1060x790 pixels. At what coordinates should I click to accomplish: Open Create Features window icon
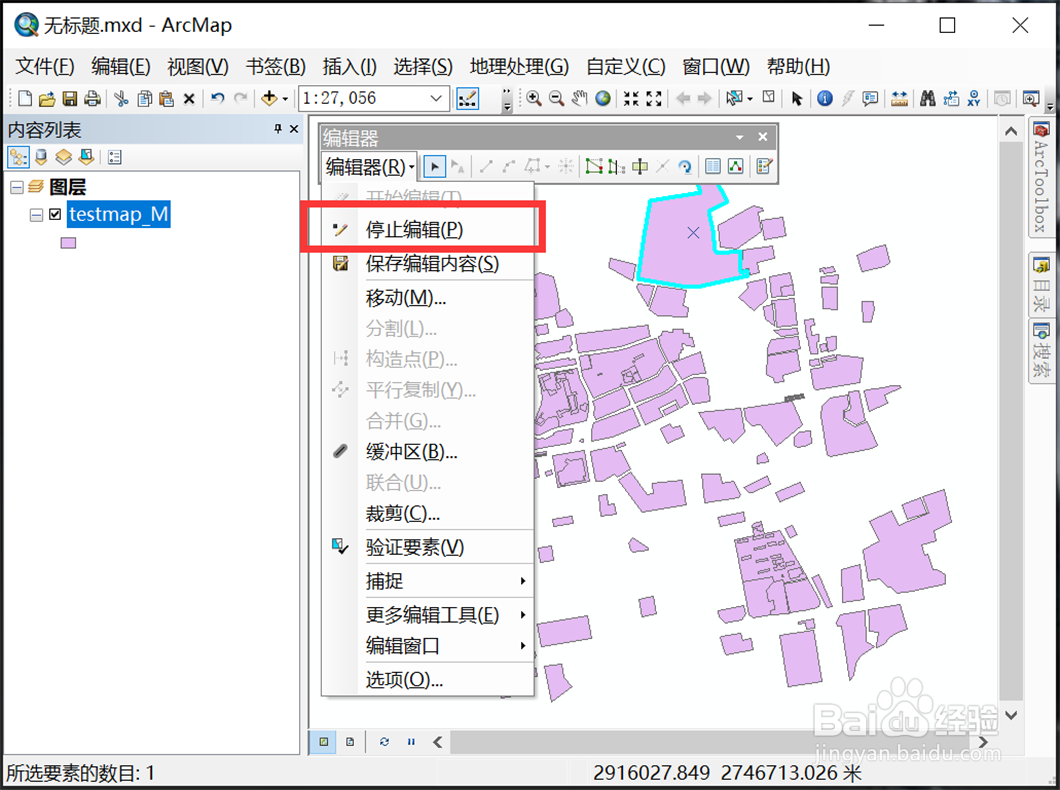(765, 166)
